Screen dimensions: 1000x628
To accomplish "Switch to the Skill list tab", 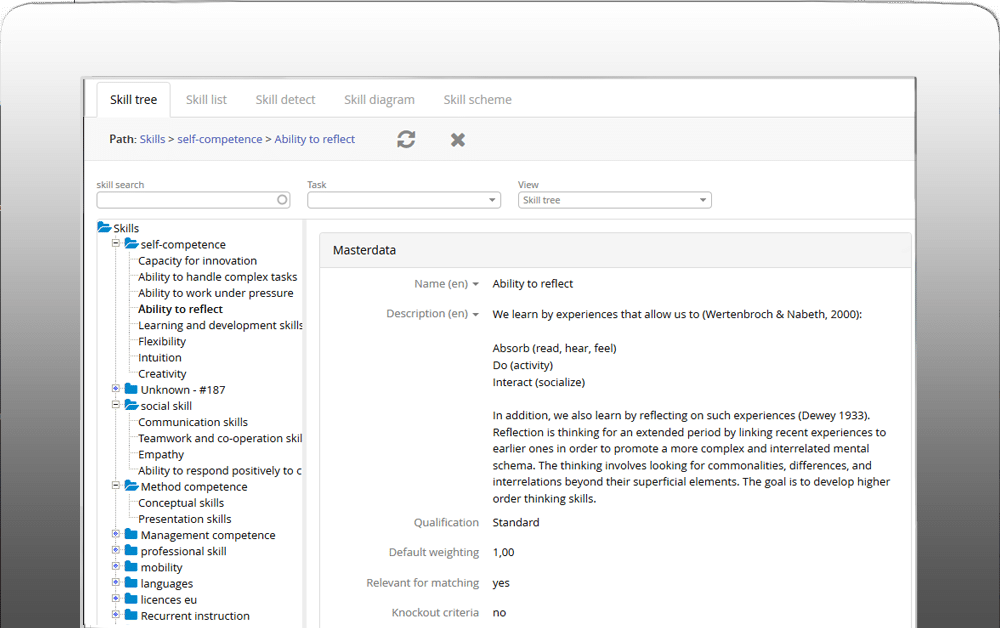I will click(x=206, y=100).
